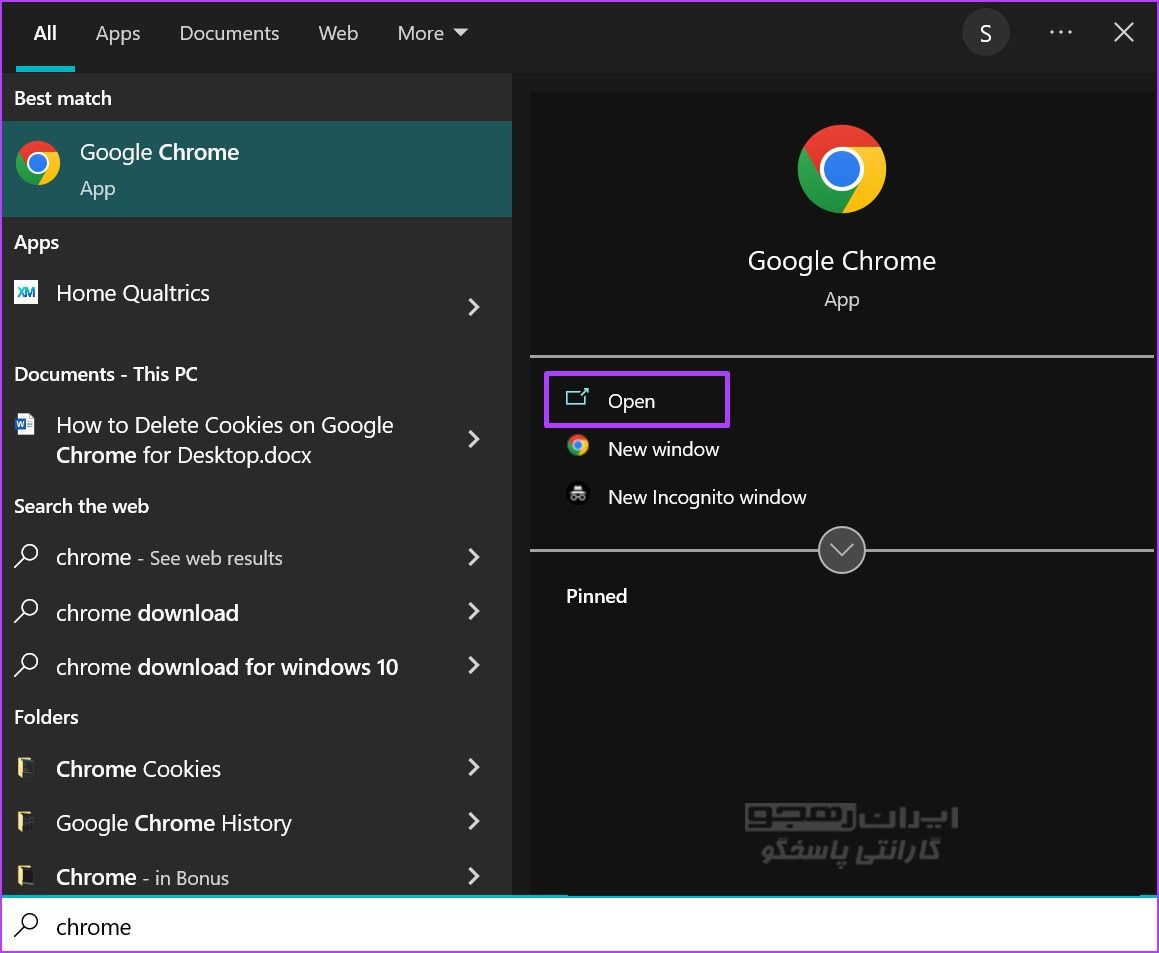Expand arrow for Chrome Cookies folder
The image size is (1159, 953).
[x=474, y=767]
